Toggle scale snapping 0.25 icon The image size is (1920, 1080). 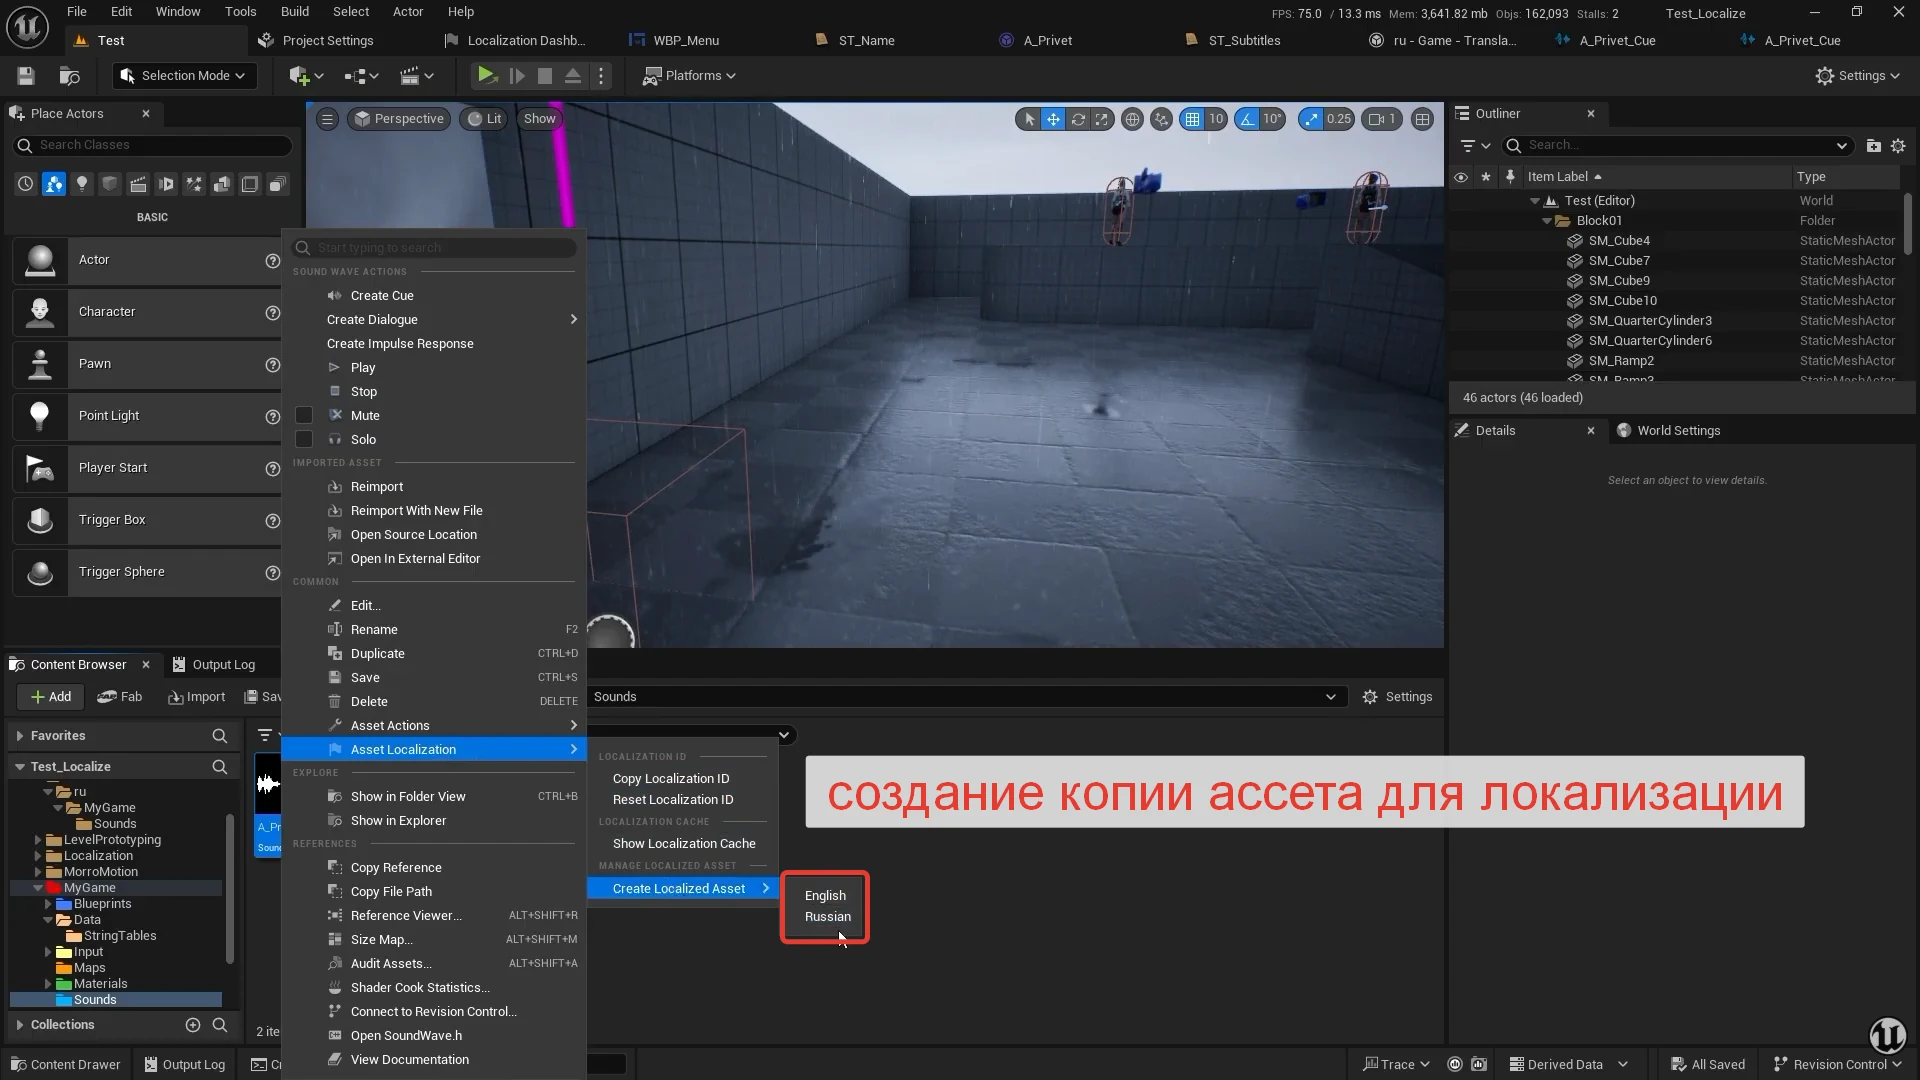[x=1312, y=119]
